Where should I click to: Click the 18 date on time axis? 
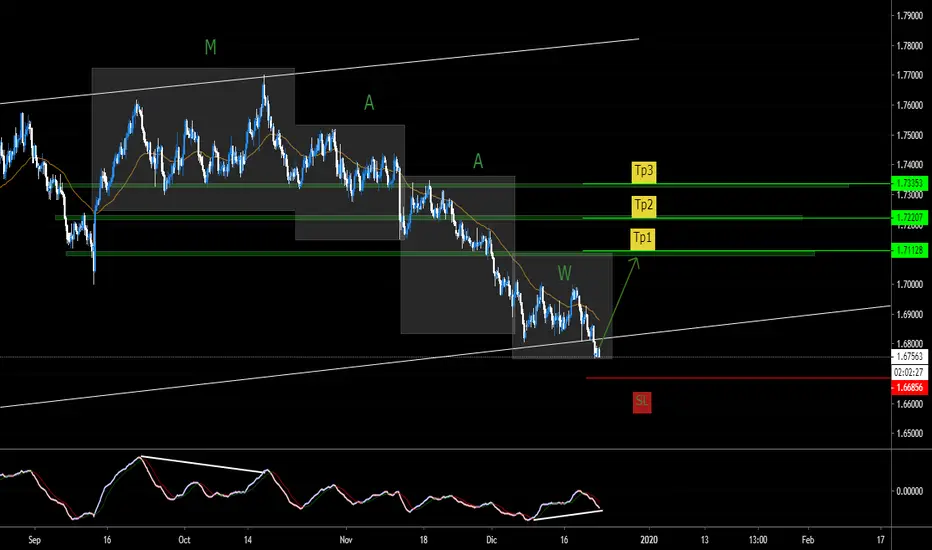point(423,540)
